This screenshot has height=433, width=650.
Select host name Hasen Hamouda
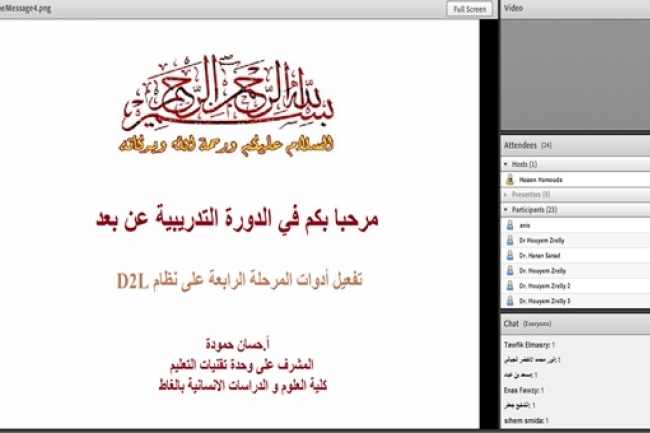541,180
